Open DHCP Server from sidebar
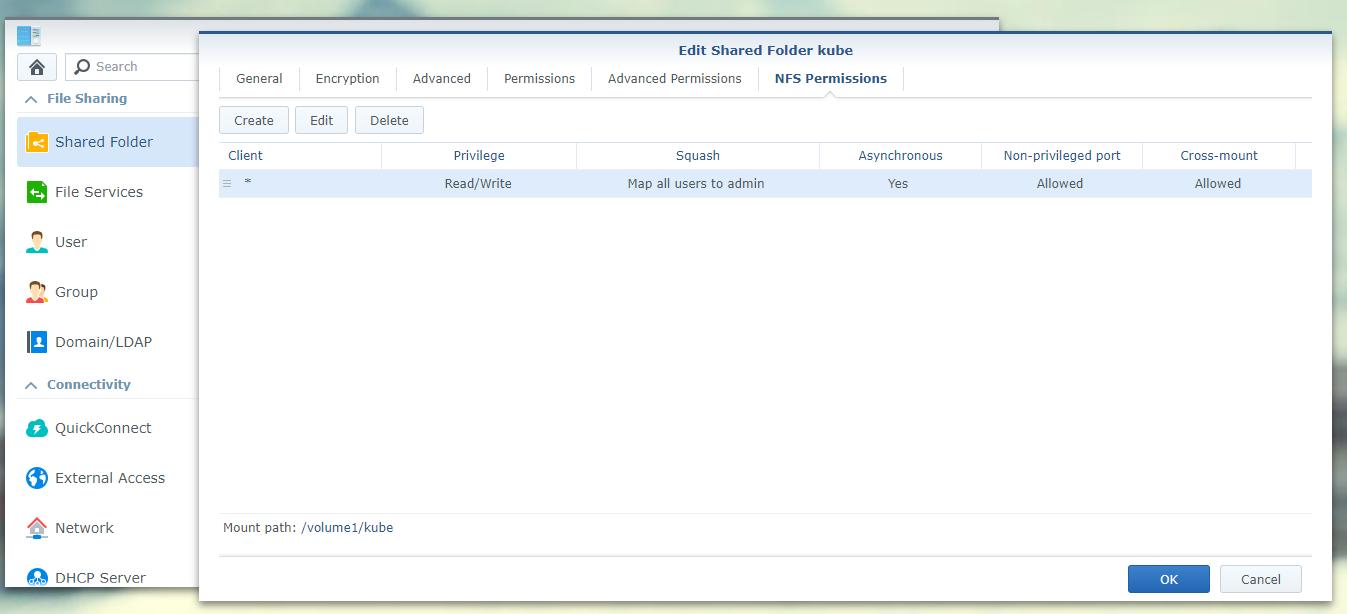 37,577
